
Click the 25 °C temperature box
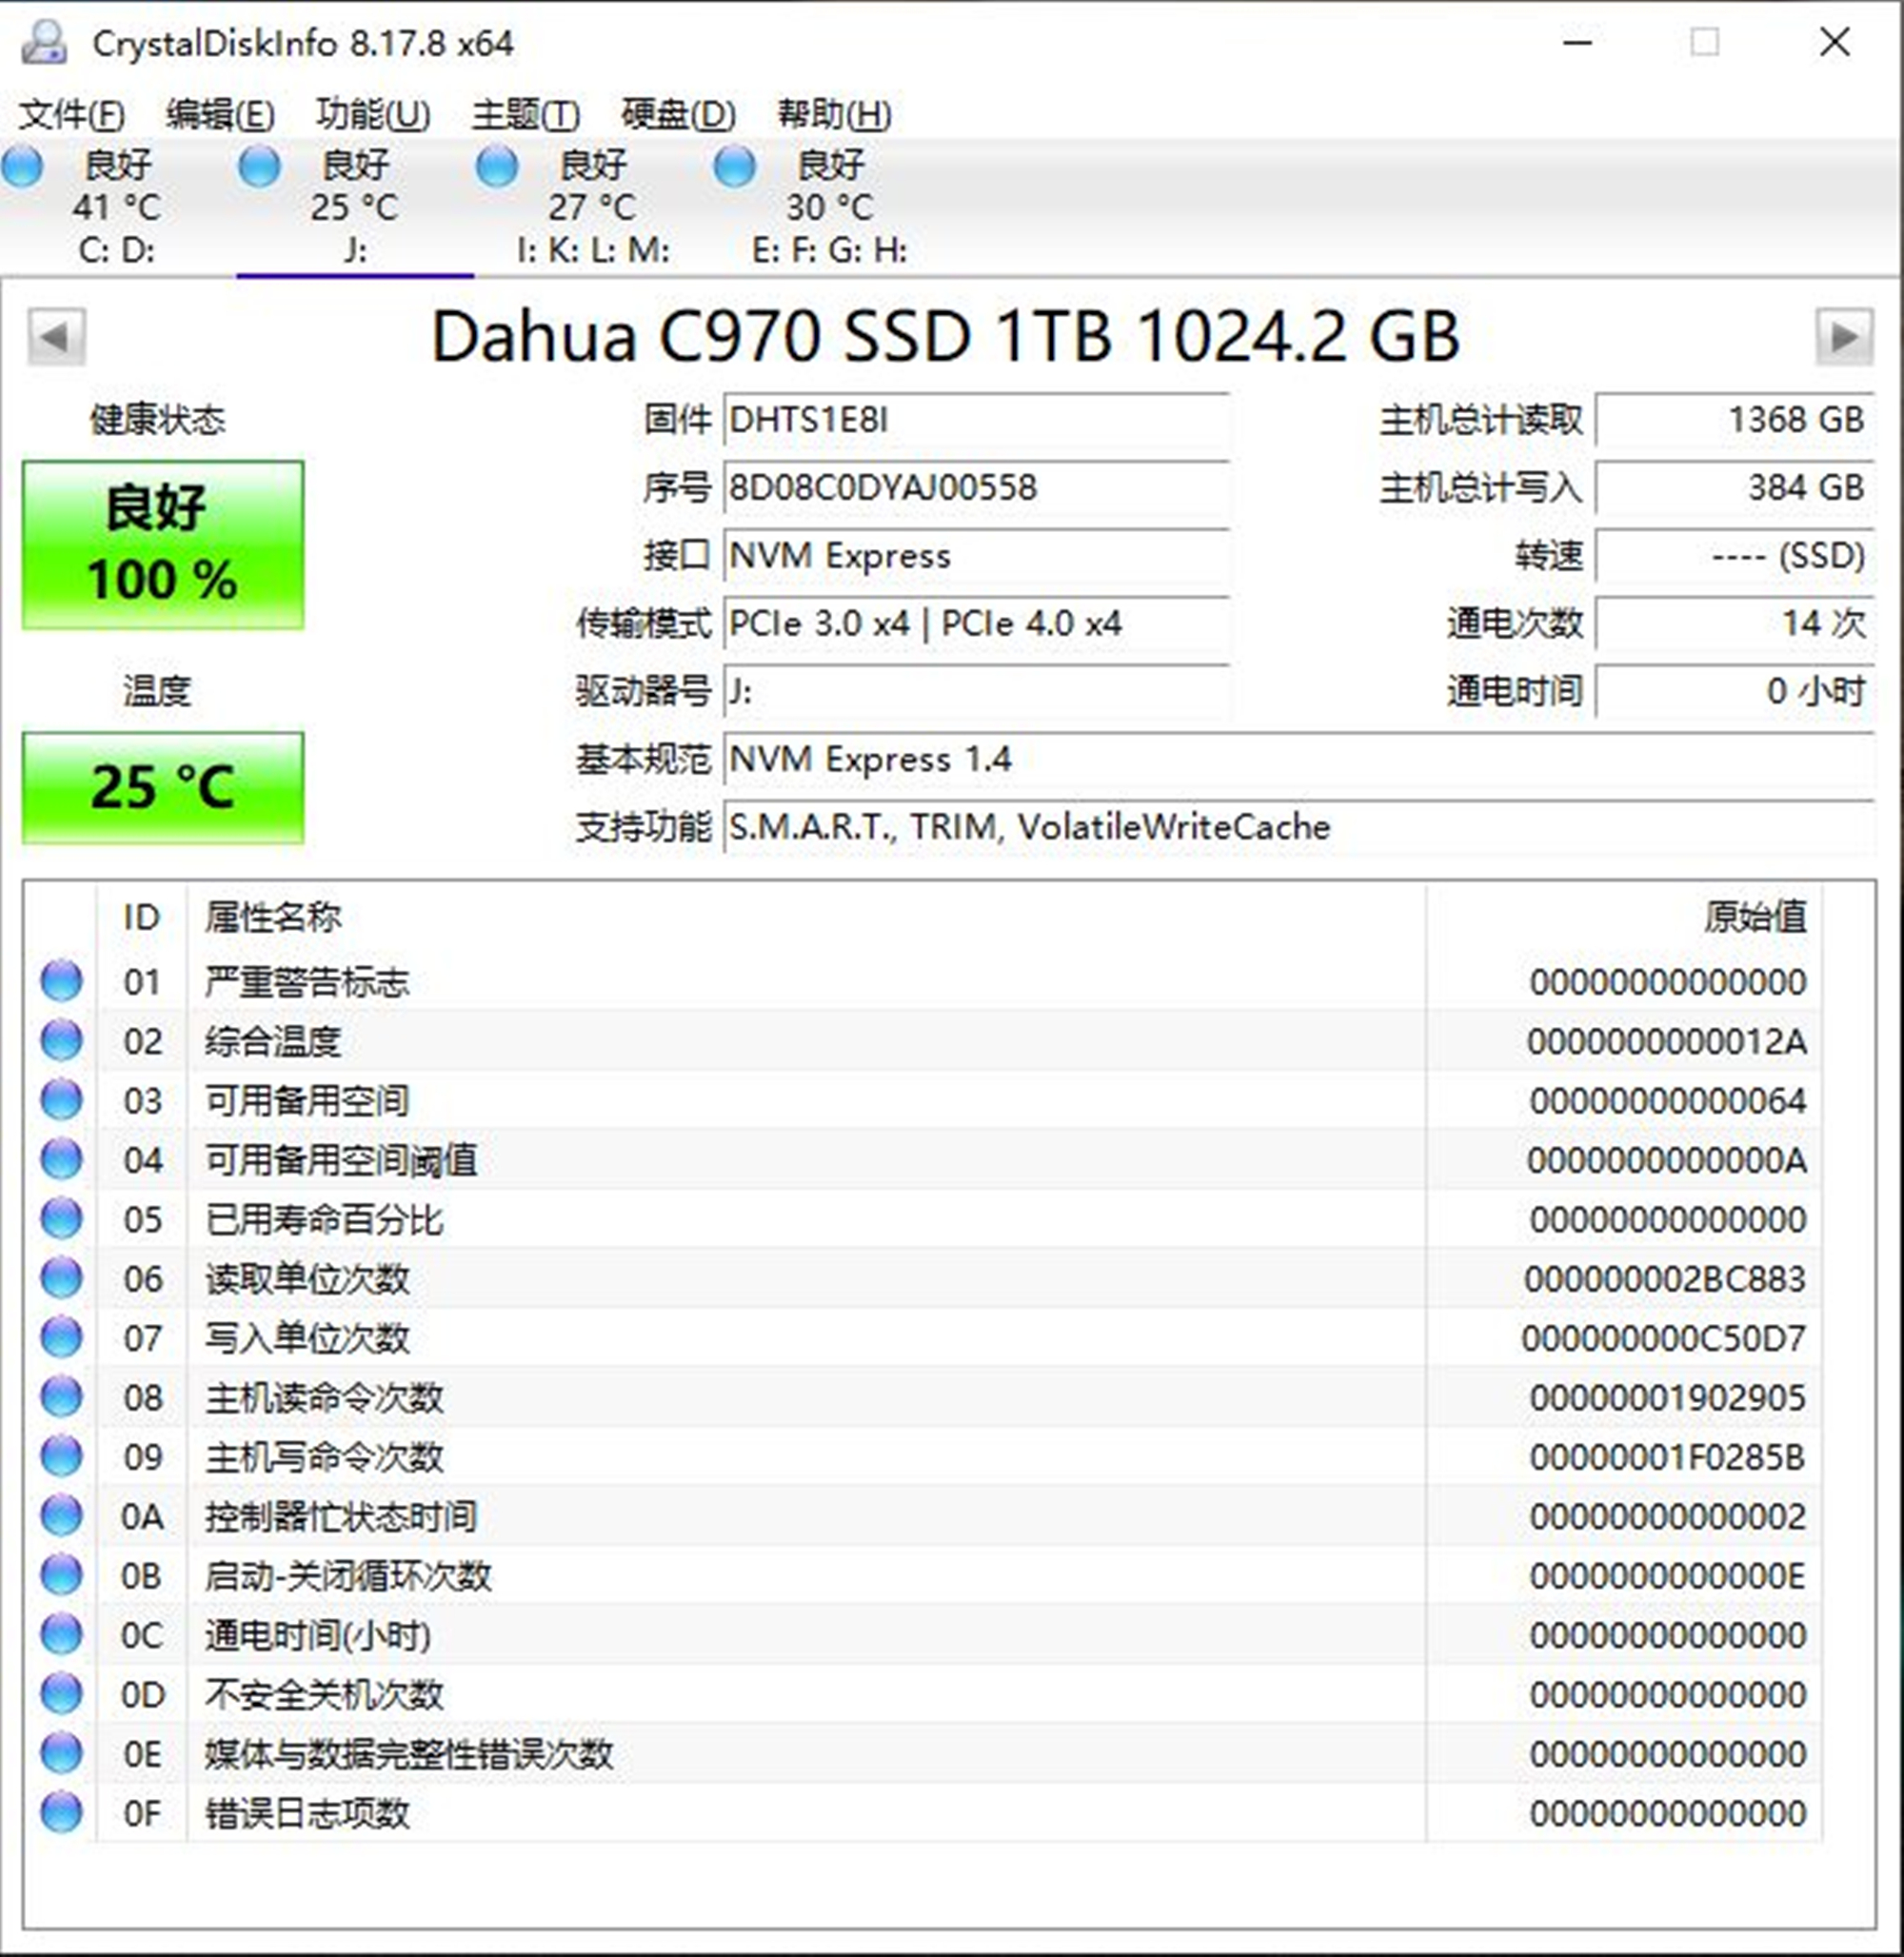pos(162,786)
